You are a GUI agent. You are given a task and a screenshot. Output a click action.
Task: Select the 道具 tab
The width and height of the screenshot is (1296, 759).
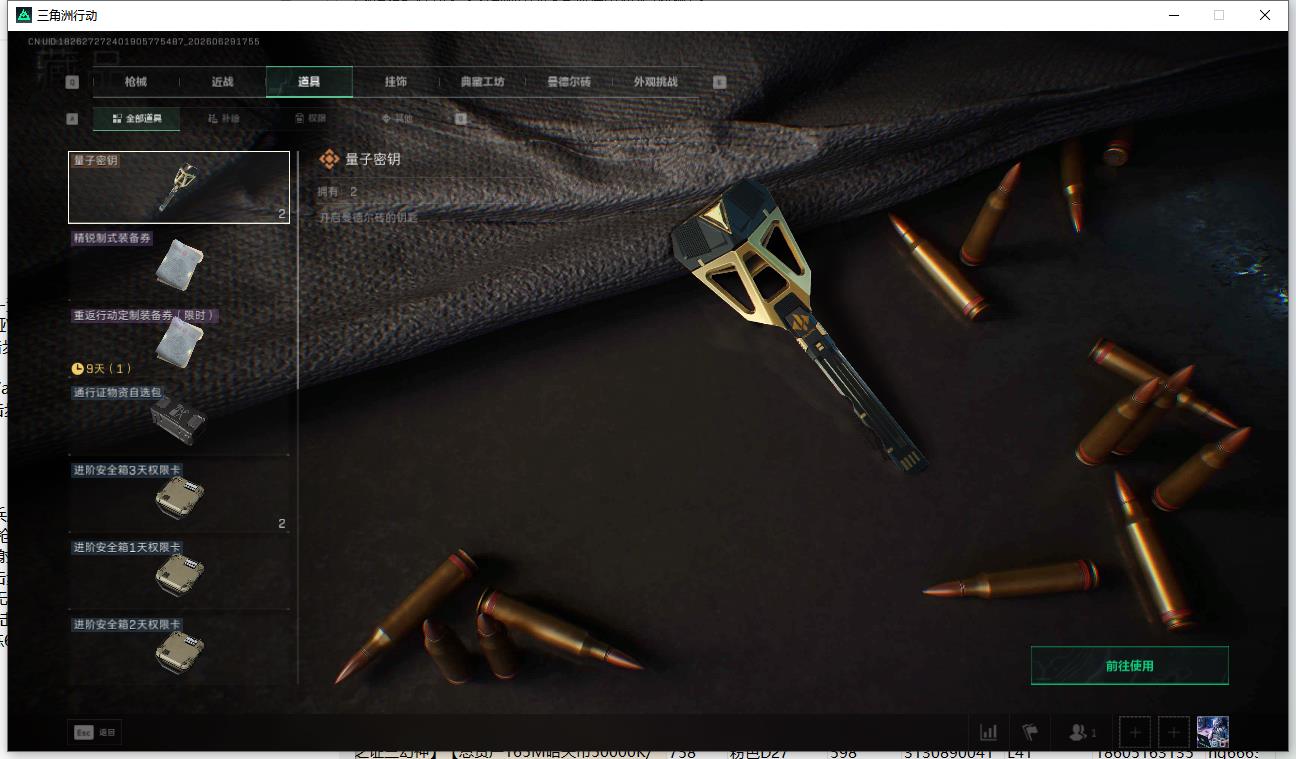click(309, 82)
